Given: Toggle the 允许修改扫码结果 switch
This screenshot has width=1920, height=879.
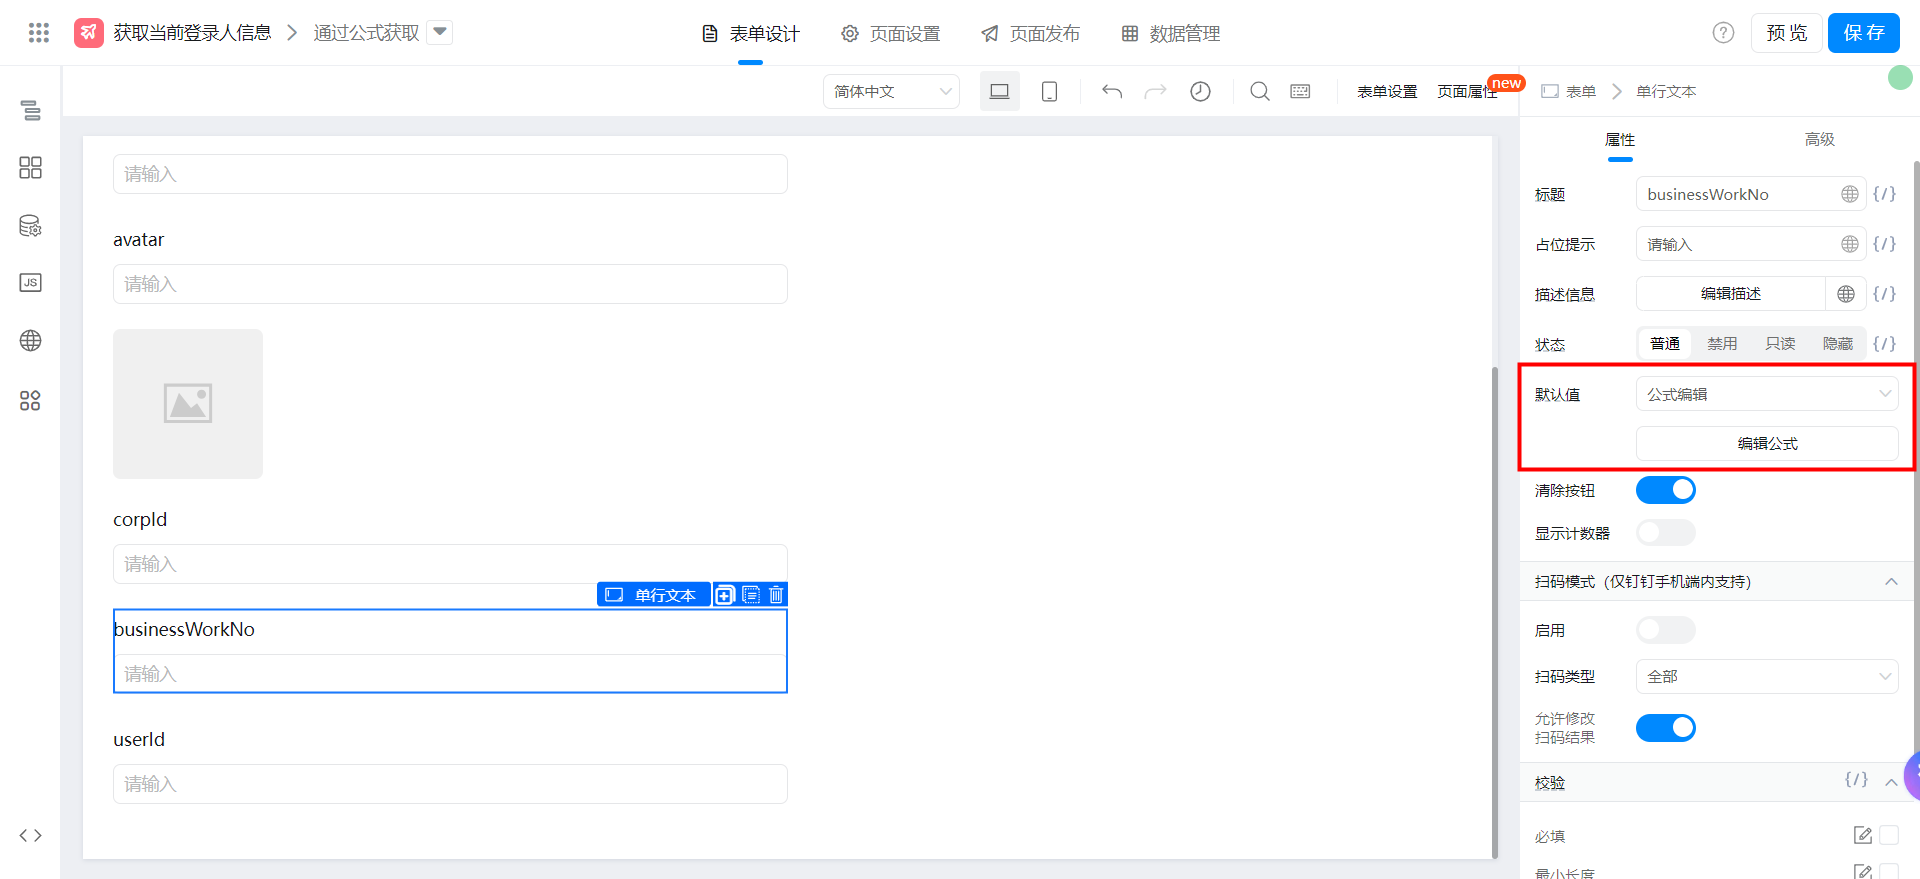Looking at the screenshot, I should pos(1665,728).
